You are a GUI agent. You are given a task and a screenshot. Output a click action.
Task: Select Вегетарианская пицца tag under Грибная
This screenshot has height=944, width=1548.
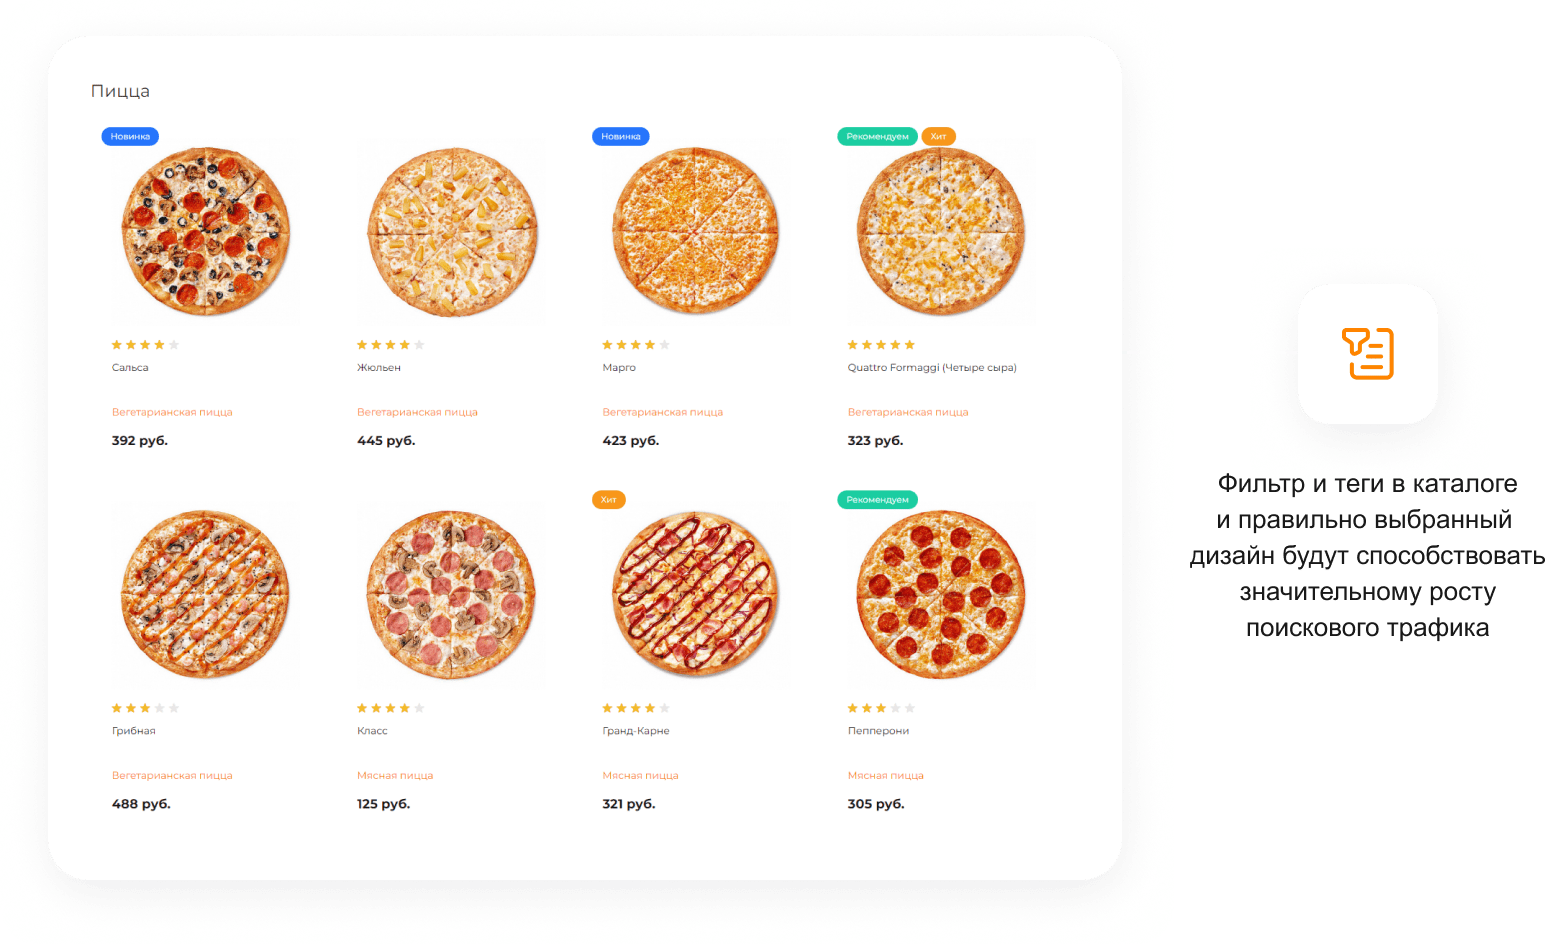[x=172, y=775]
